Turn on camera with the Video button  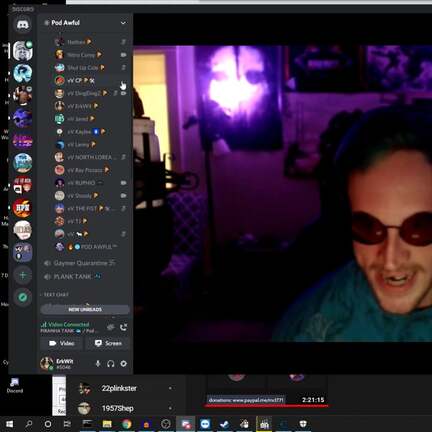click(62, 343)
